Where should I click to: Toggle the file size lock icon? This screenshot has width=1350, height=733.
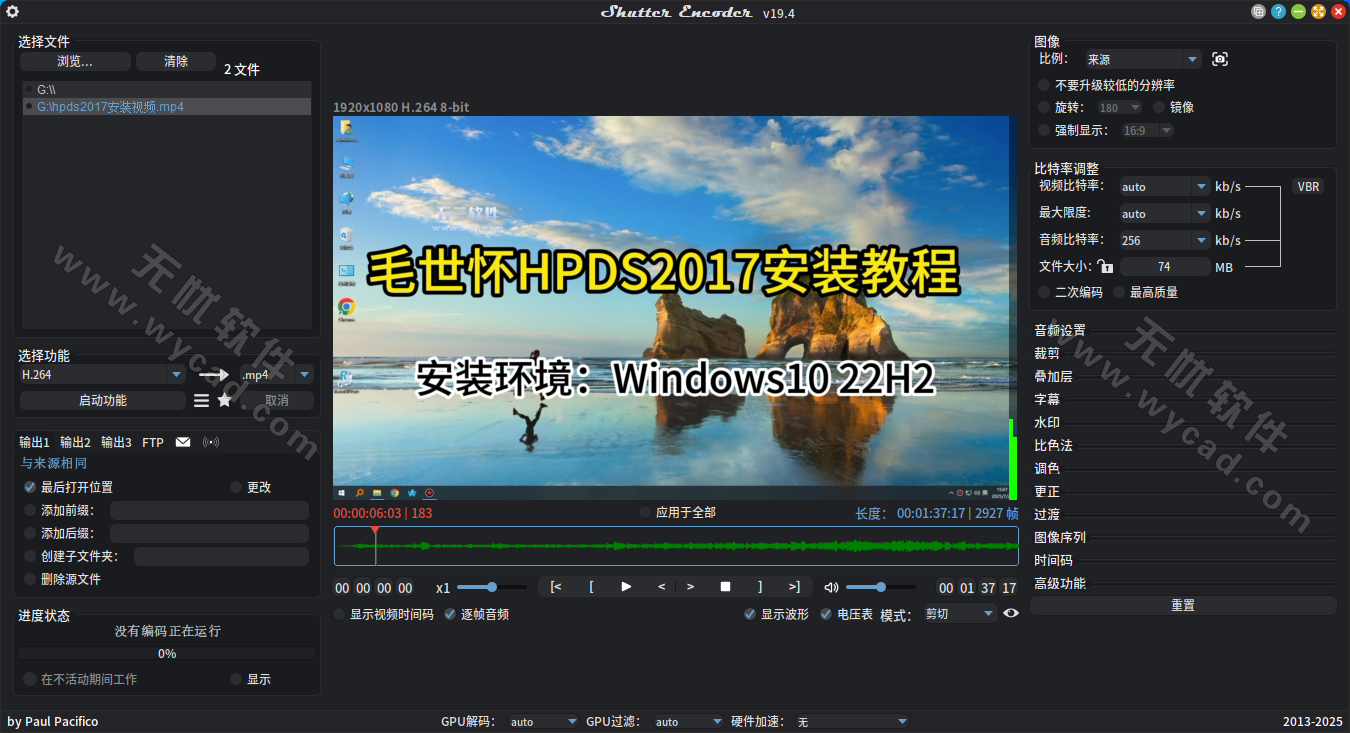(x=1105, y=267)
